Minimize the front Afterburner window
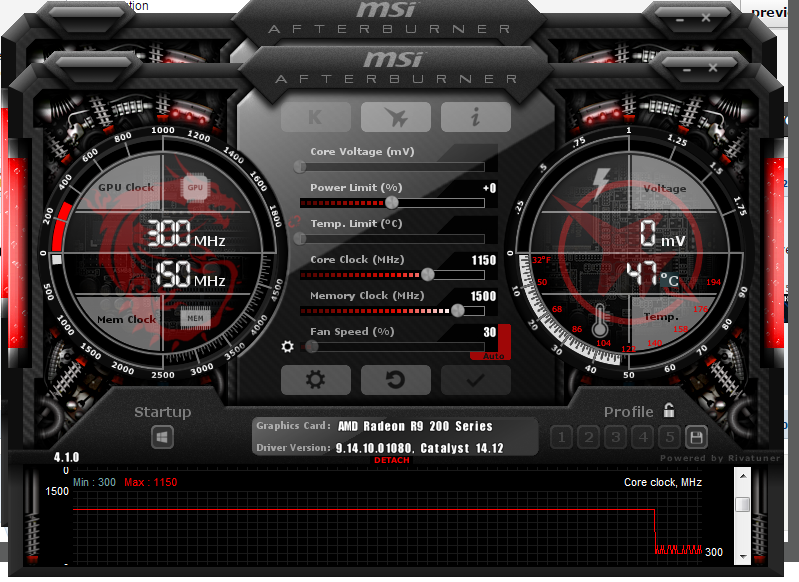 pos(686,69)
